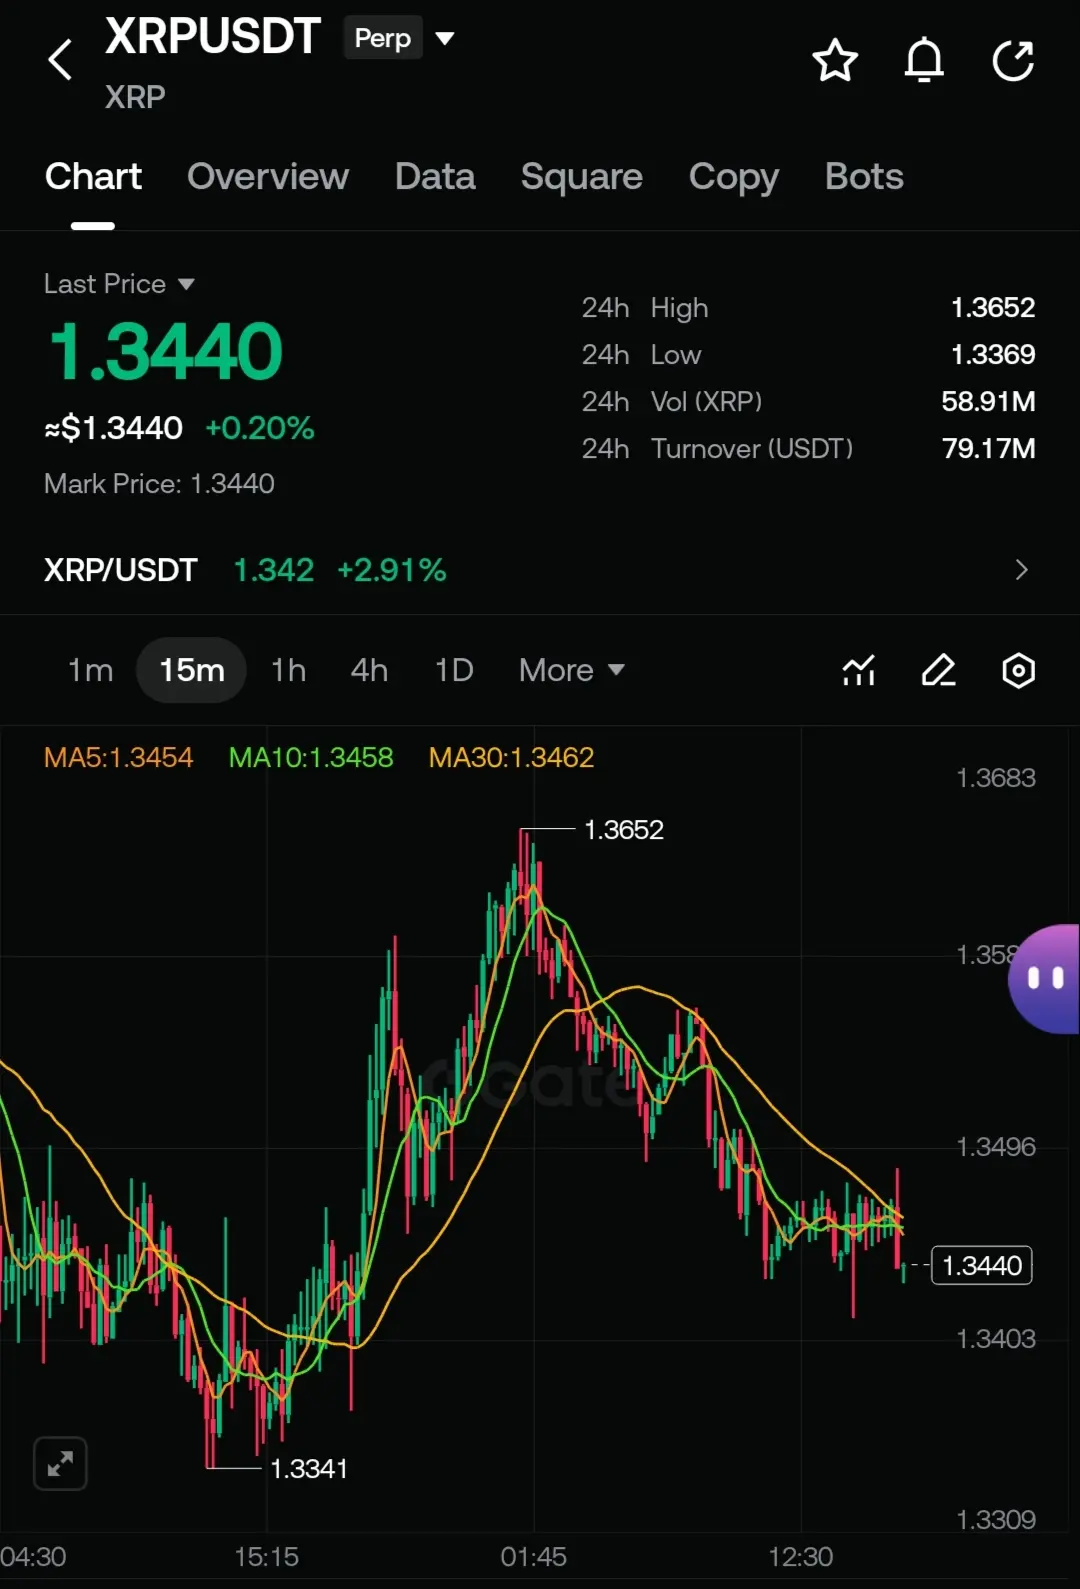
Task: Tap the 01:45 time axis label
Action: tap(533, 1557)
